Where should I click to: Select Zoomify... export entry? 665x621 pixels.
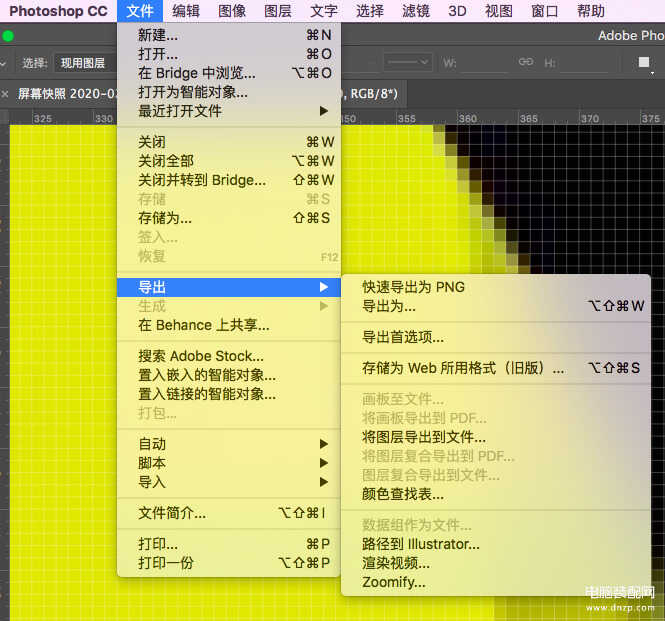pos(496,582)
